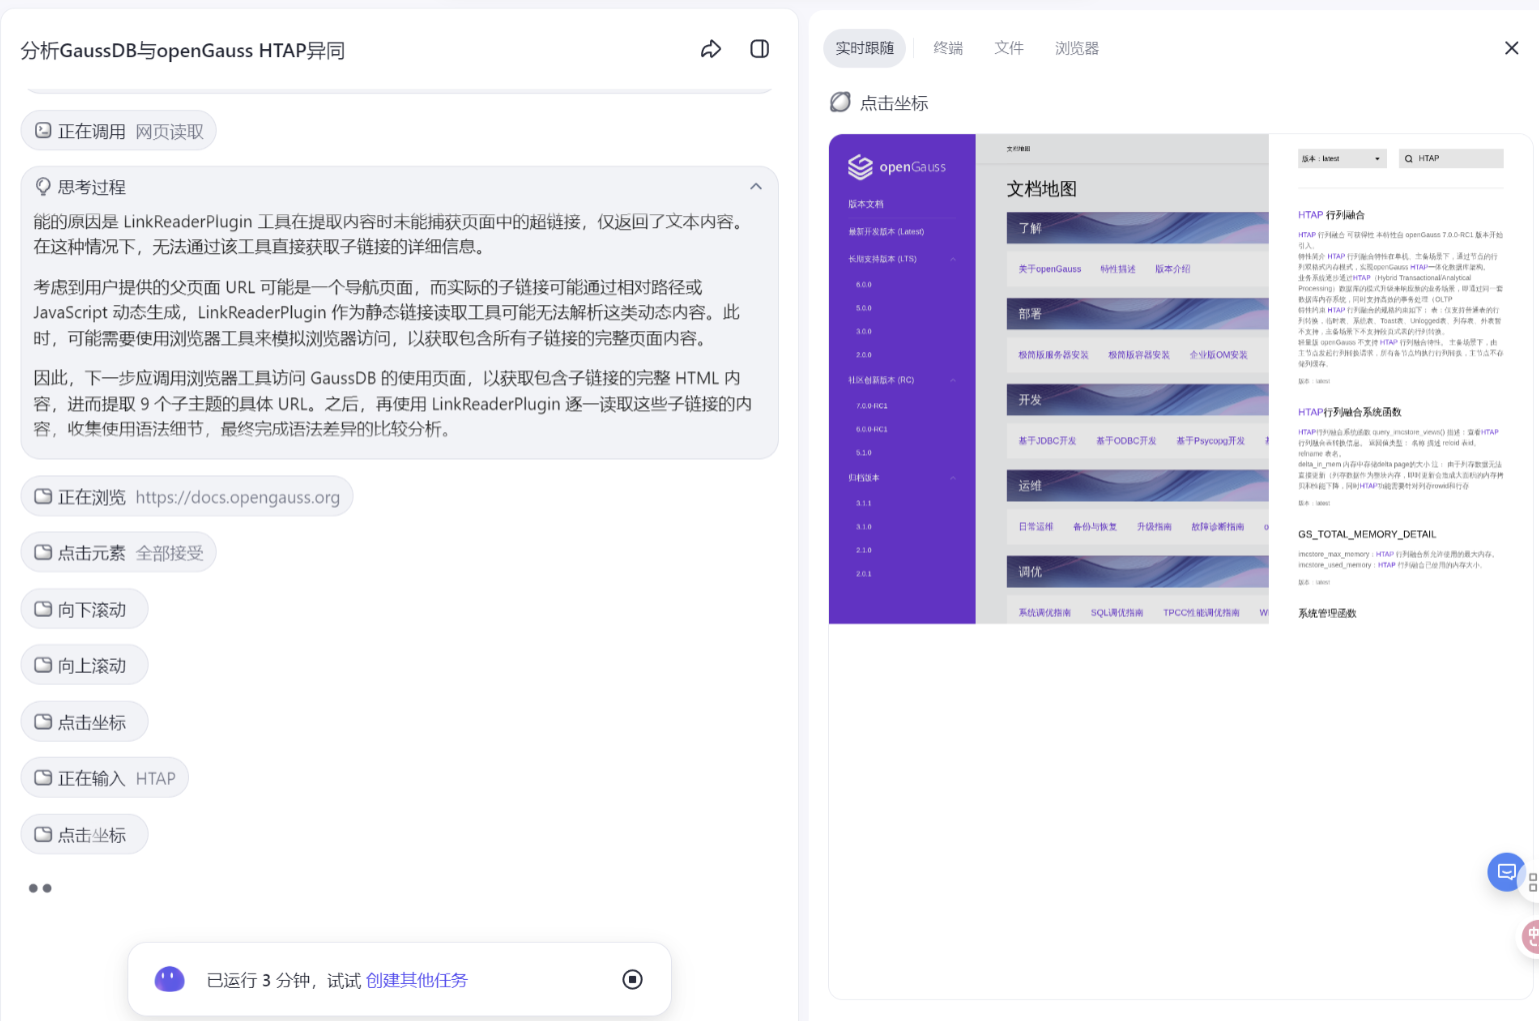
Task: Open the 向上滚动 step
Action: pos(85,666)
